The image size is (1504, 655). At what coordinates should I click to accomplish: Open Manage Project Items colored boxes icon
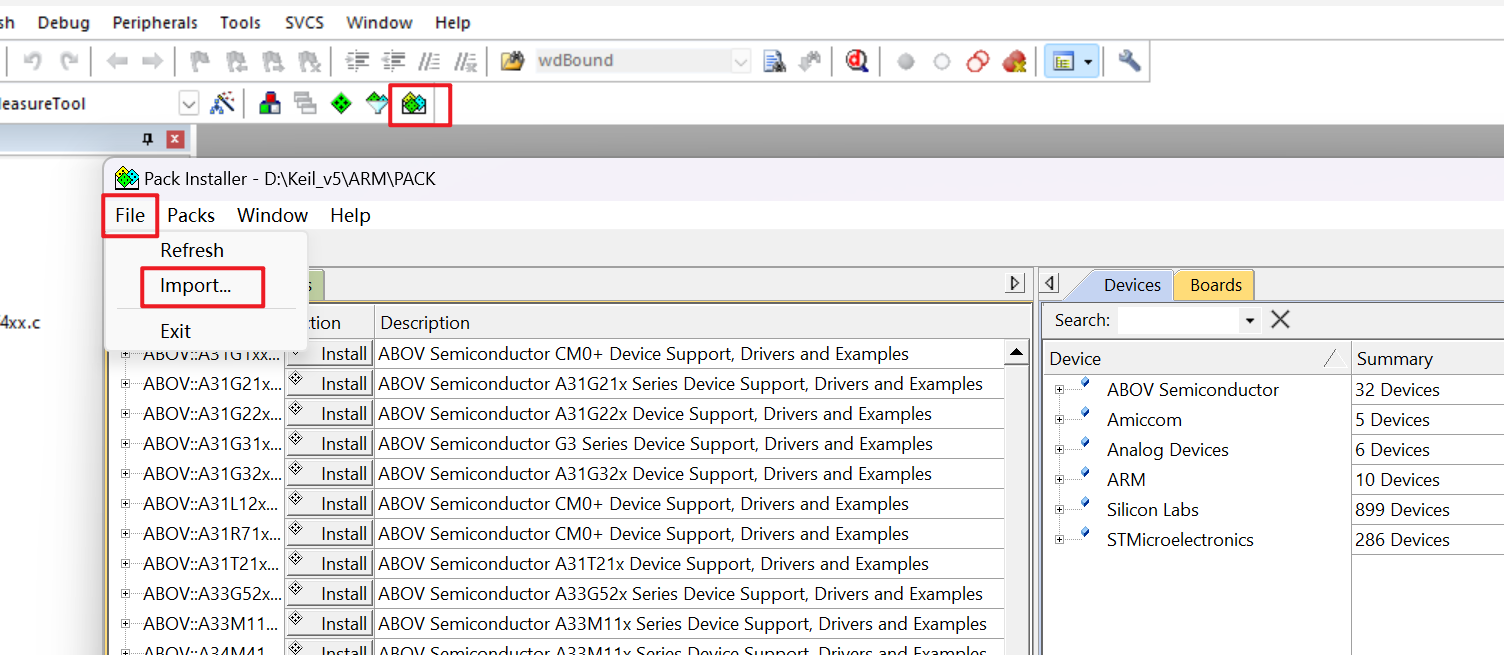pos(269,104)
